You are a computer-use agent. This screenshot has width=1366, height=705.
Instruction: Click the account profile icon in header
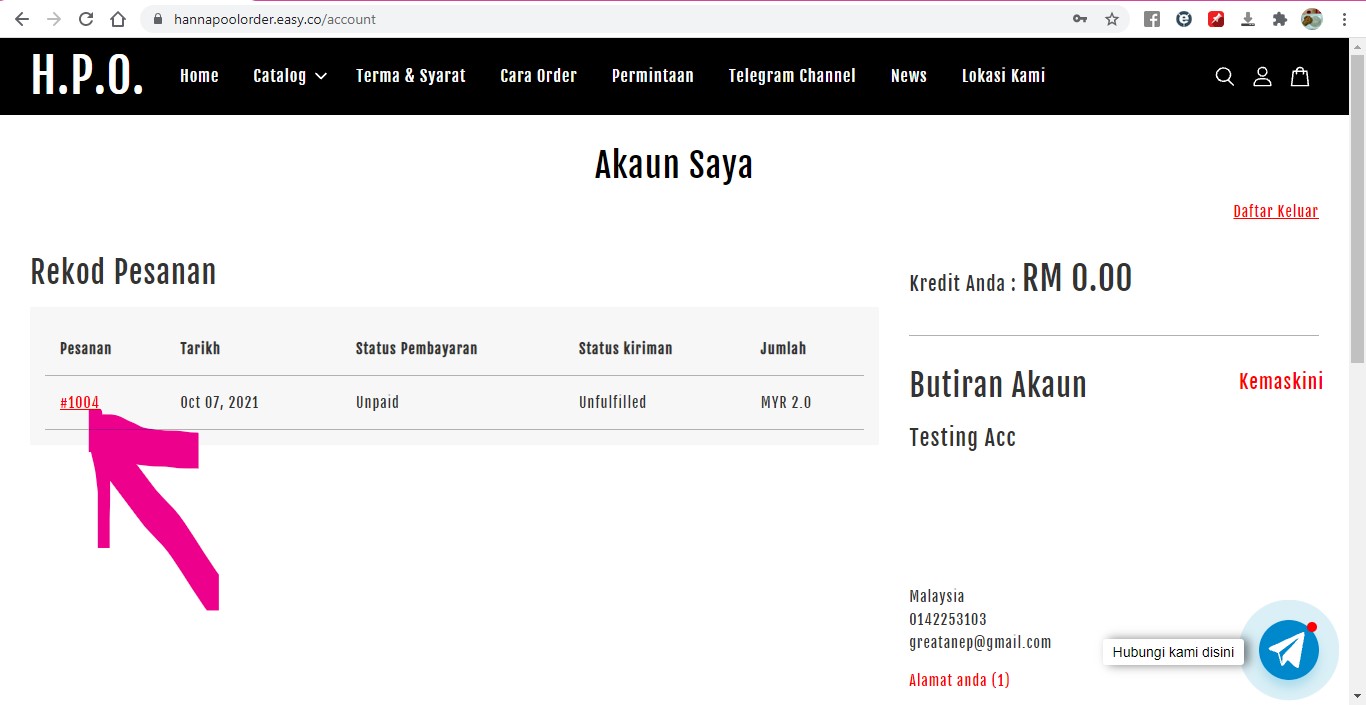coord(1262,77)
